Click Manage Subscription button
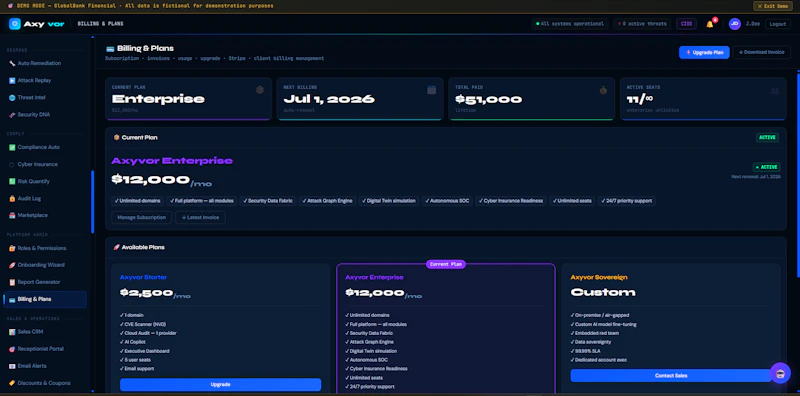 [142, 218]
